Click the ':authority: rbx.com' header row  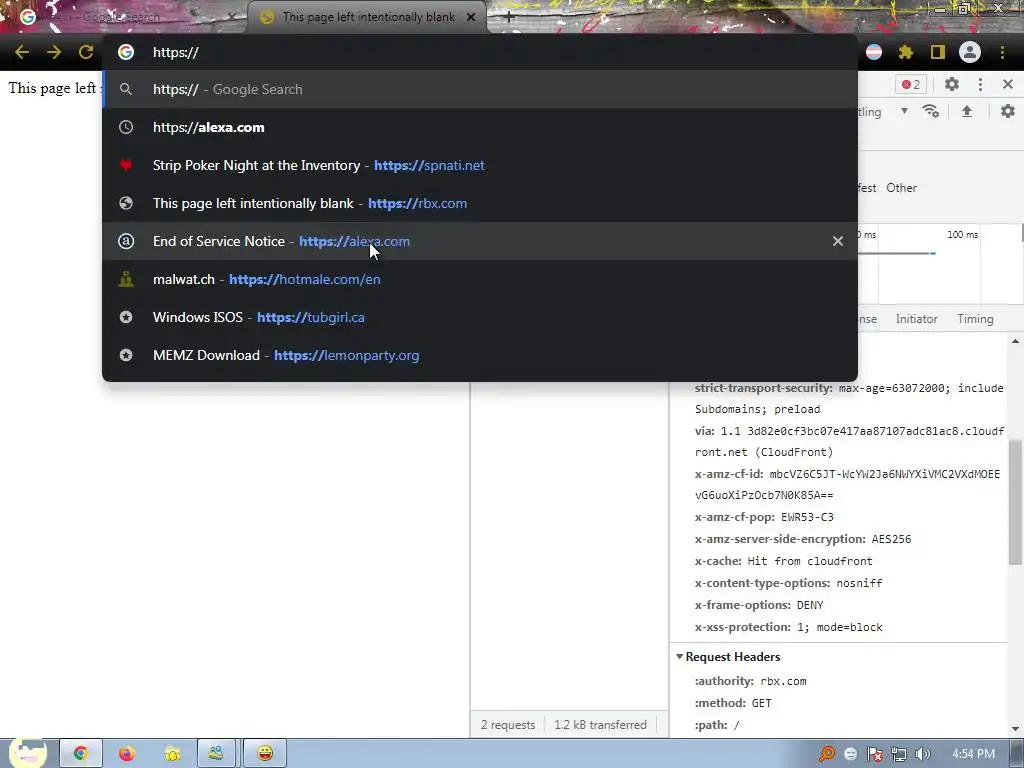750,681
